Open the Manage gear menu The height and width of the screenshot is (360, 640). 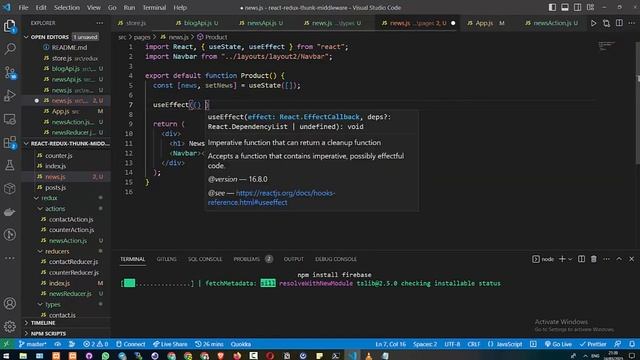click(x=10, y=327)
